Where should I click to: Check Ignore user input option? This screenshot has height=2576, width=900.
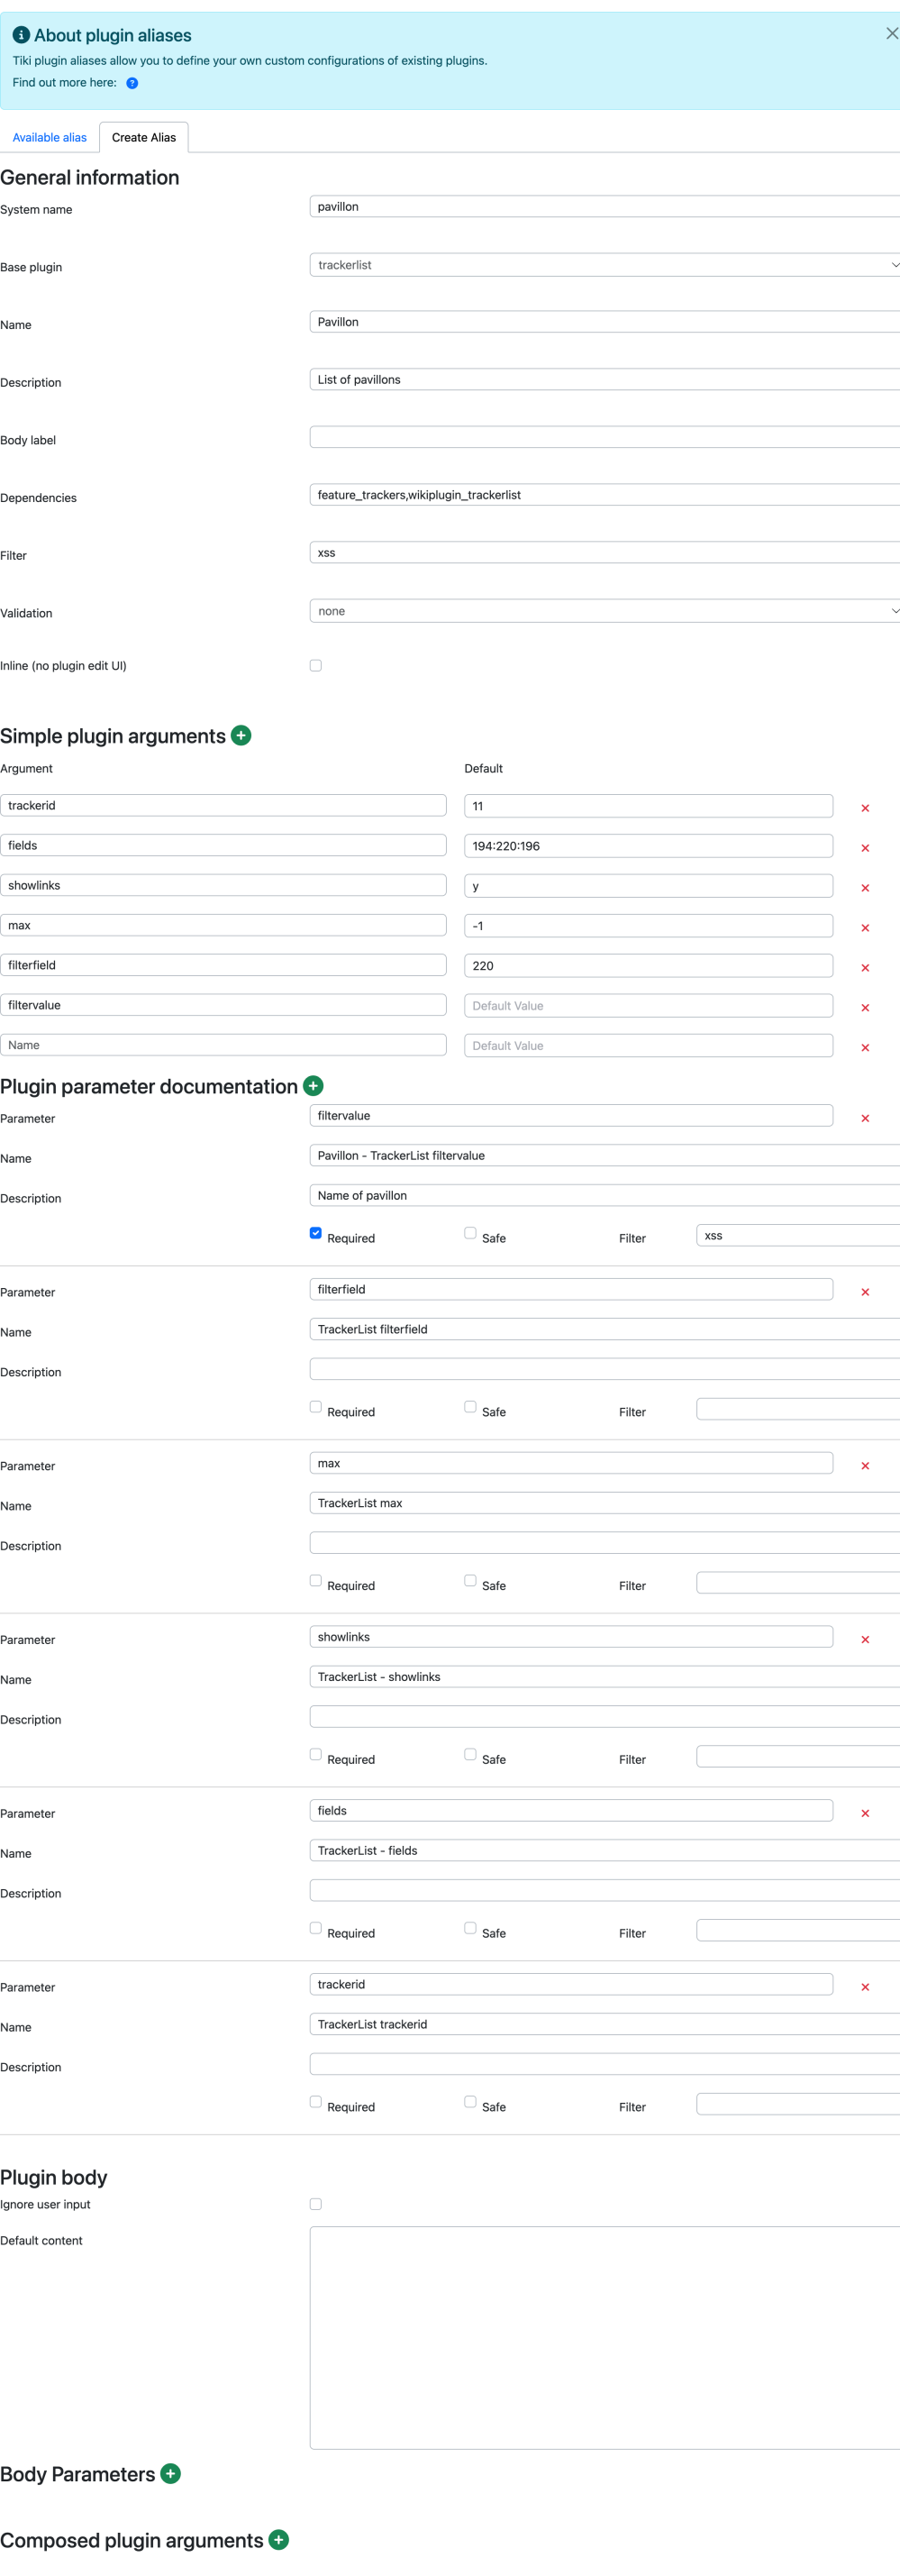[316, 2204]
